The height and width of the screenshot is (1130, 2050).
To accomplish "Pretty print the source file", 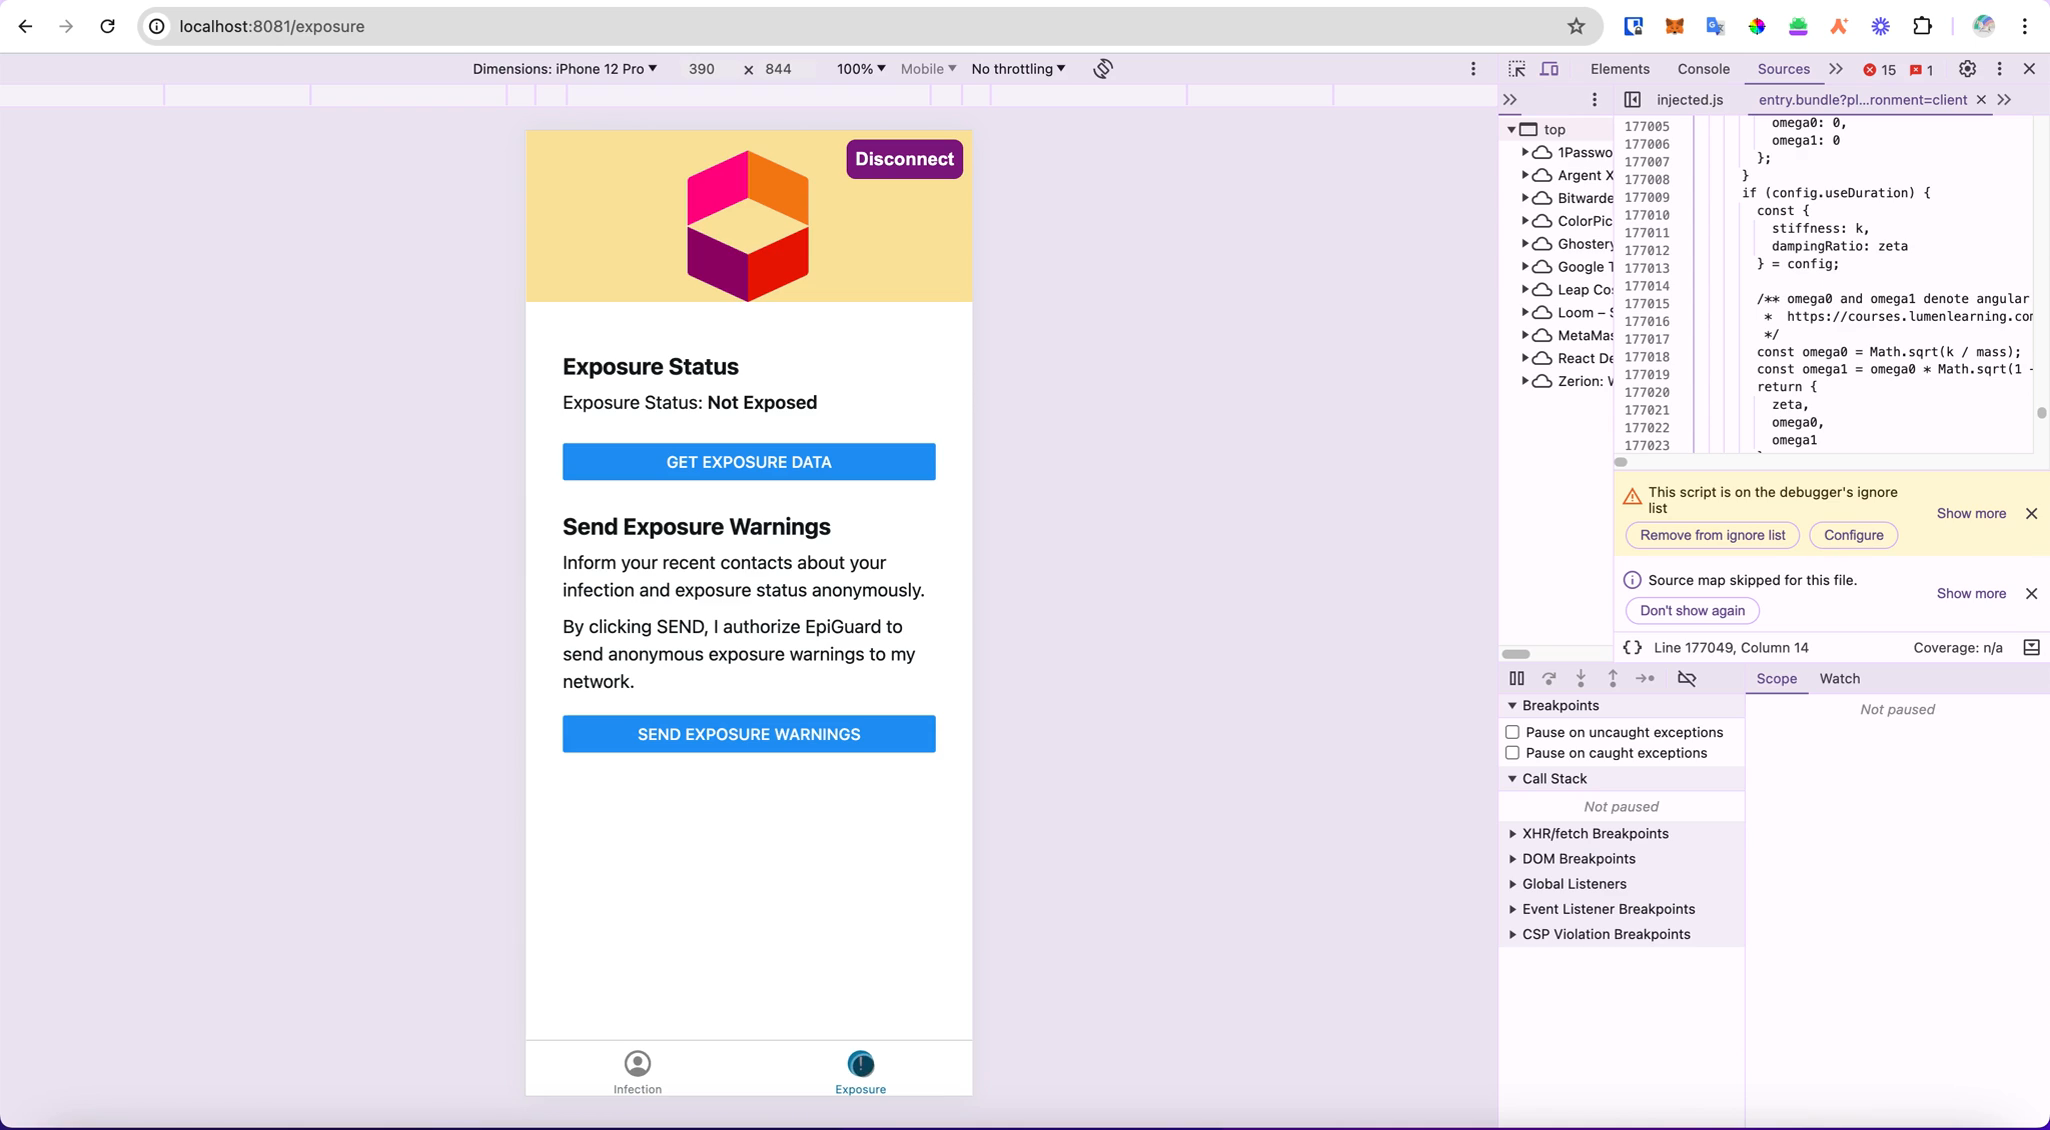I will coord(1632,648).
